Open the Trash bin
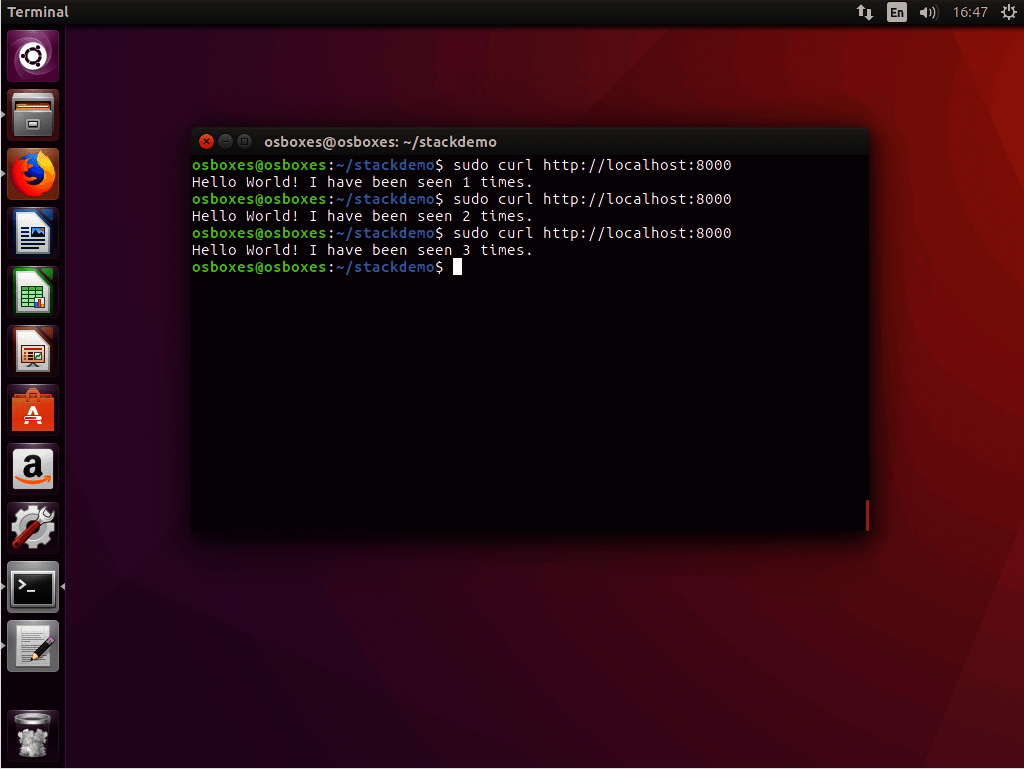This screenshot has height=769, width=1024. (33, 736)
